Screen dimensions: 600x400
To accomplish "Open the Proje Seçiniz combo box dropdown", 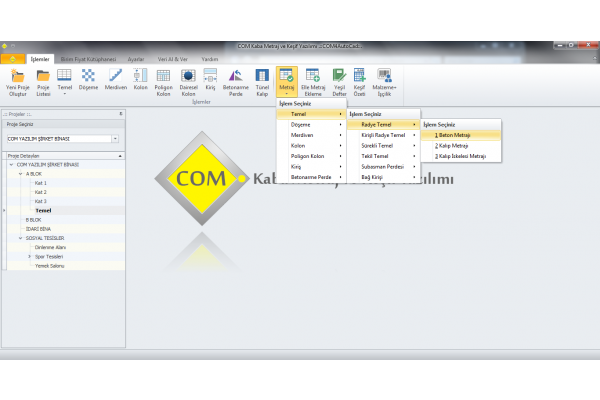I will [115, 139].
